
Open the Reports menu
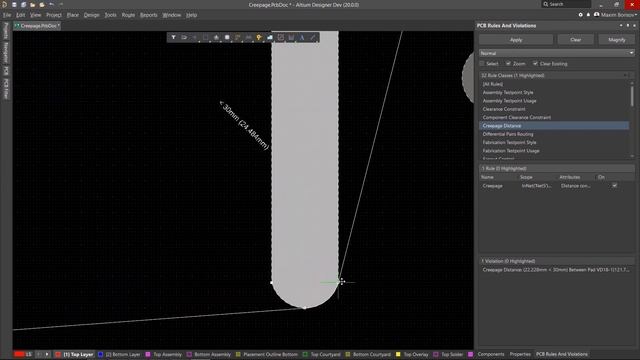(x=149, y=15)
